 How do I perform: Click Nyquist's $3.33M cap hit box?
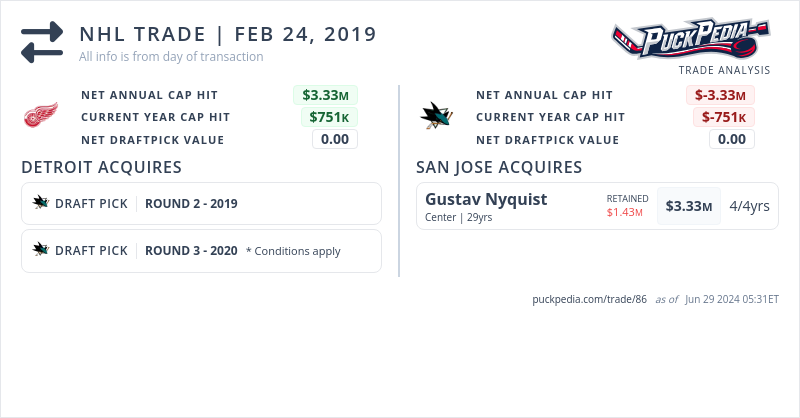[689, 206]
